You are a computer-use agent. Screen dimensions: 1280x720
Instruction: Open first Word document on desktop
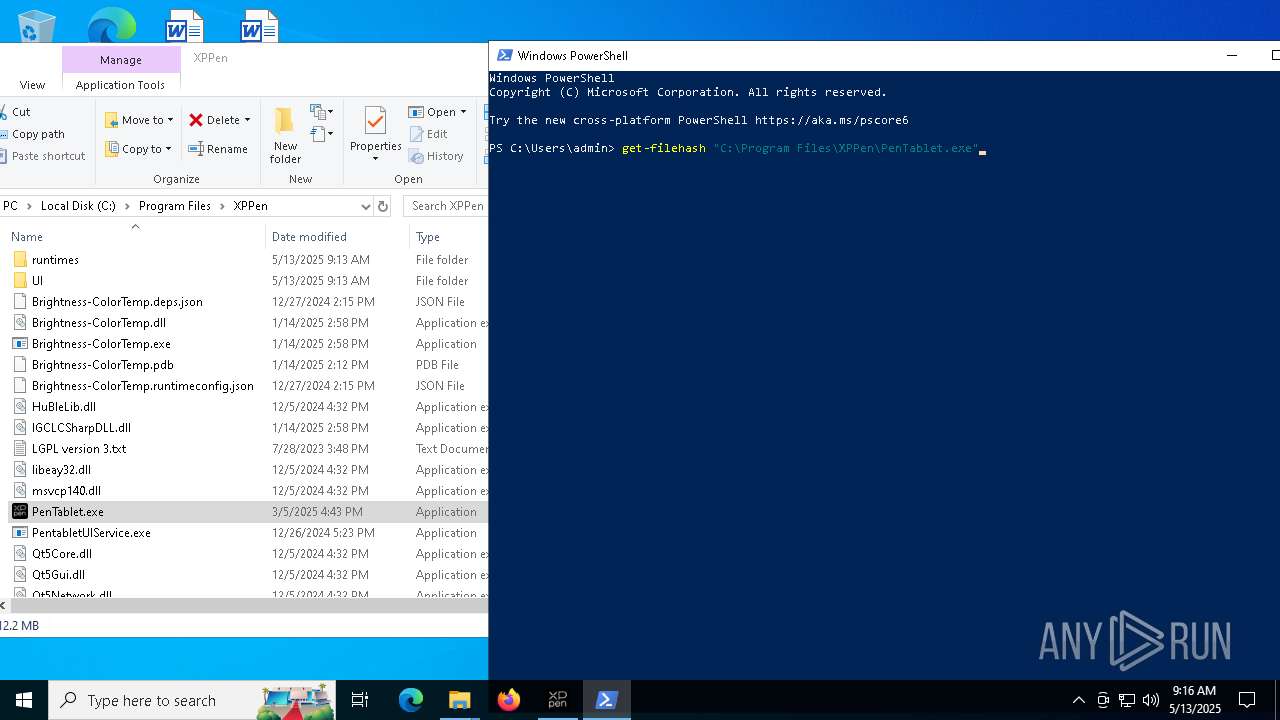(x=183, y=25)
